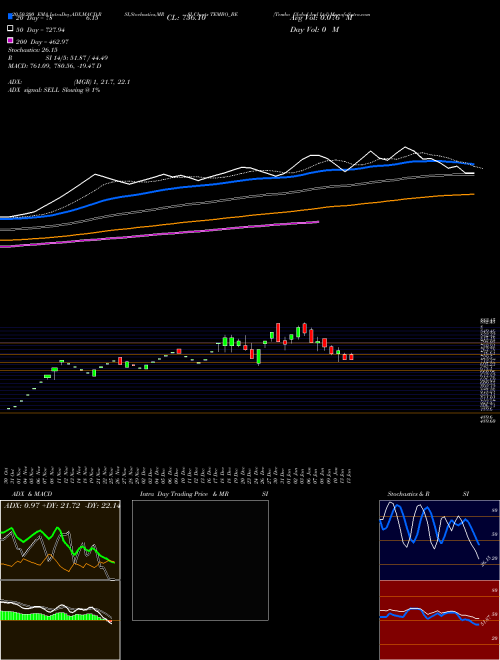Click the tallest red candlestick near the peak

(x=278, y=333)
